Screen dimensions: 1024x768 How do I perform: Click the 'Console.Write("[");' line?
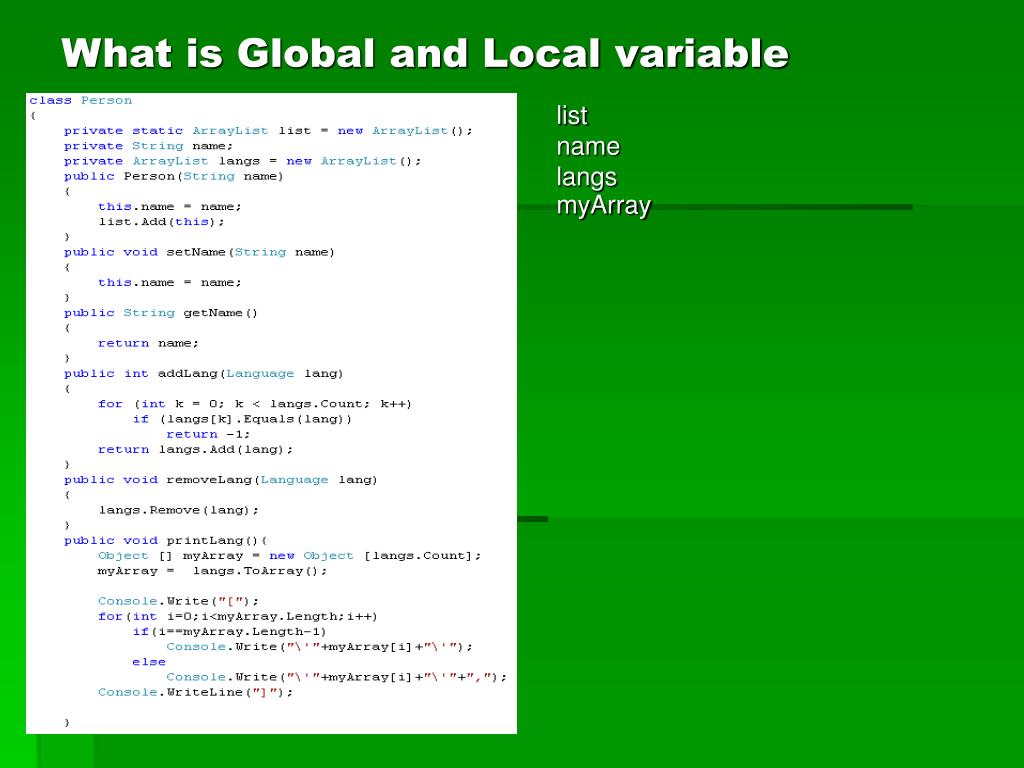point(178,601)
